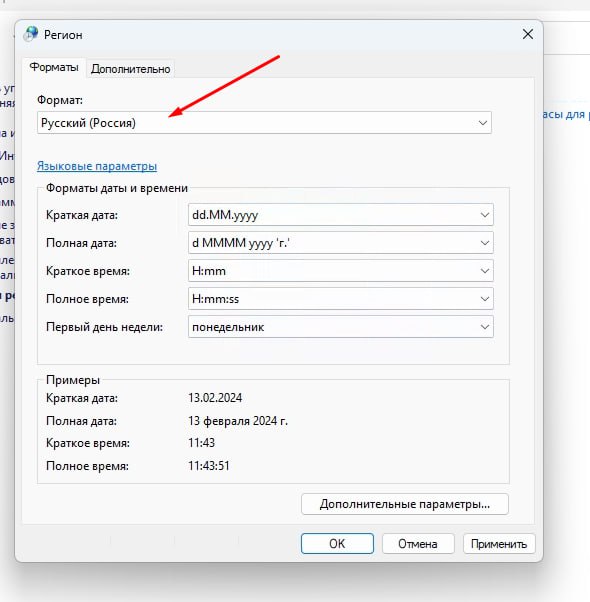Click the Первый день недели: label
The image size is (590, 602).
(x=104, y=327)
